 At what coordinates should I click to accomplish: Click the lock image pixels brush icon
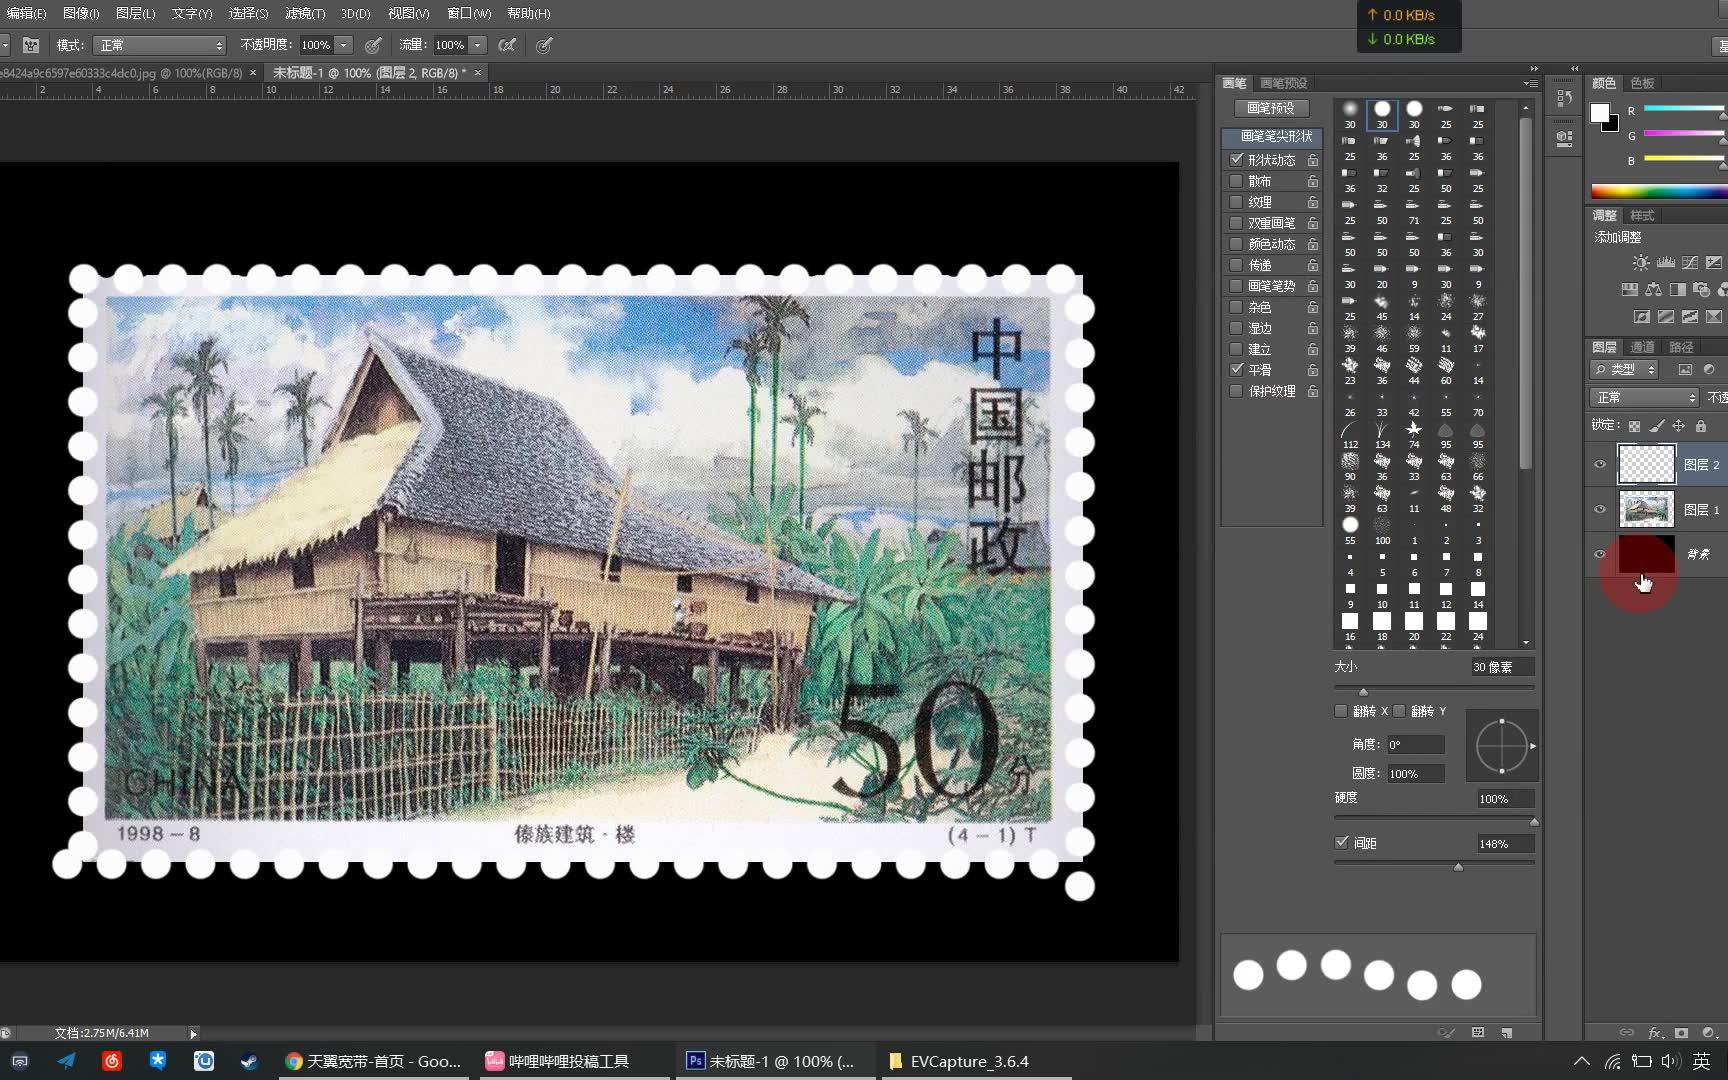tap(1656, 426)
